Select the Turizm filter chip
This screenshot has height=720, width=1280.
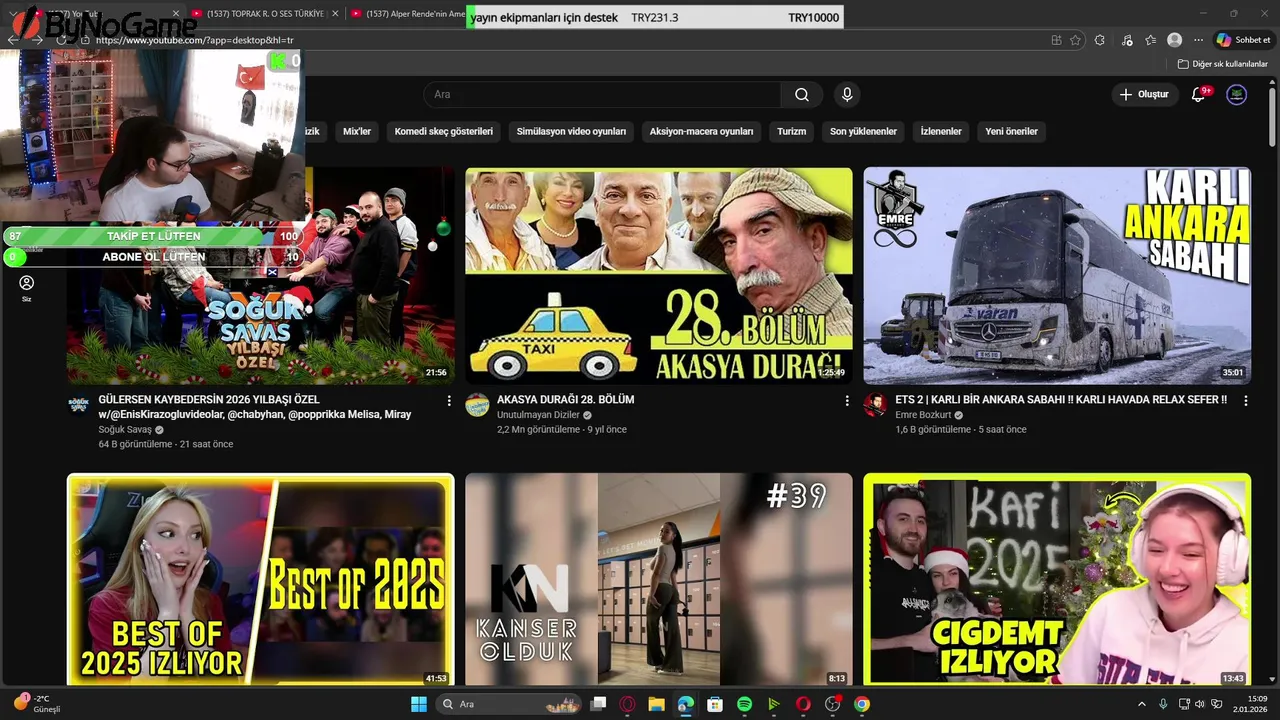pos(791,131)
